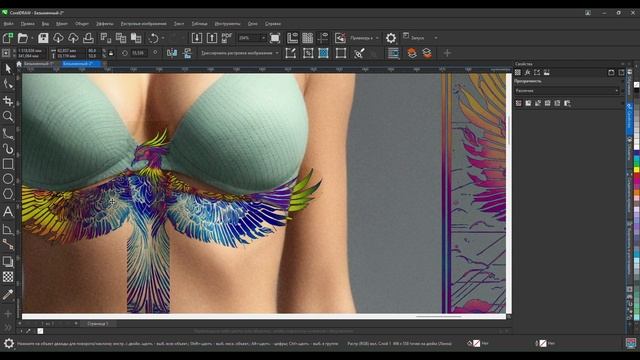Click the Import arrow-down icon
640x360 pixels.
point(197,38)
